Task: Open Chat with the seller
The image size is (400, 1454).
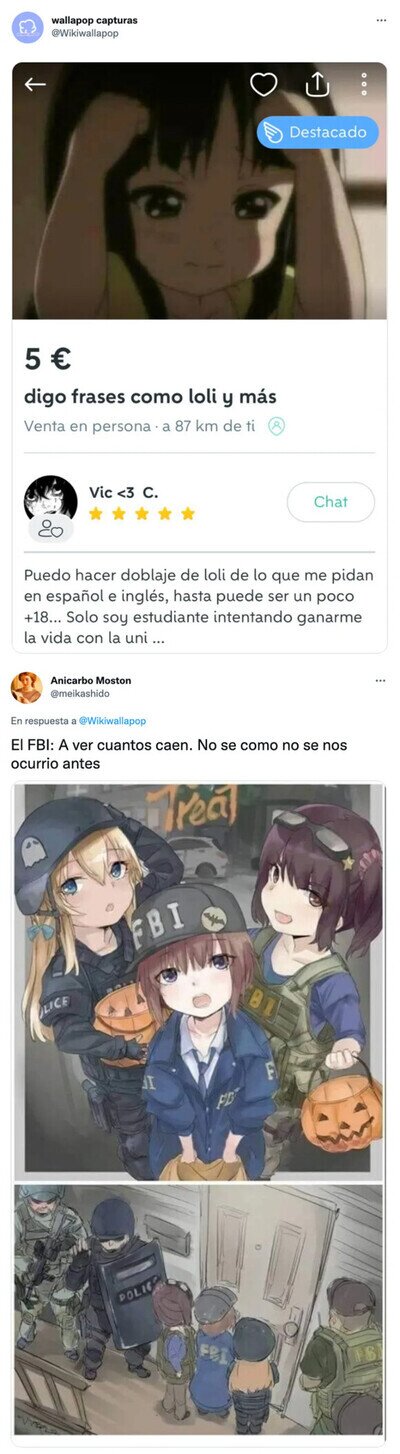Action: point(331,502)
